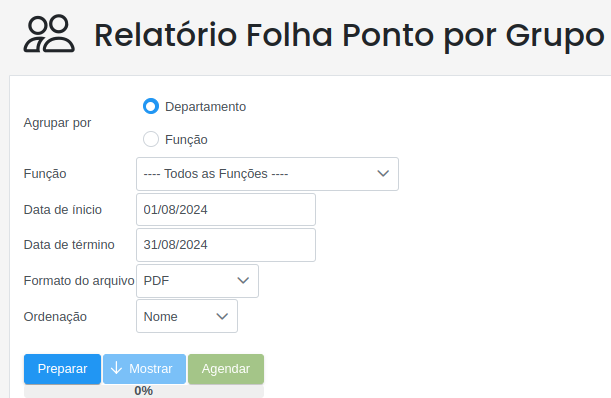Image resolution: width=611 pixels, height=398 pixels.
Task: Open the file format PDF dropdown
Action: [x=197, y=281]
